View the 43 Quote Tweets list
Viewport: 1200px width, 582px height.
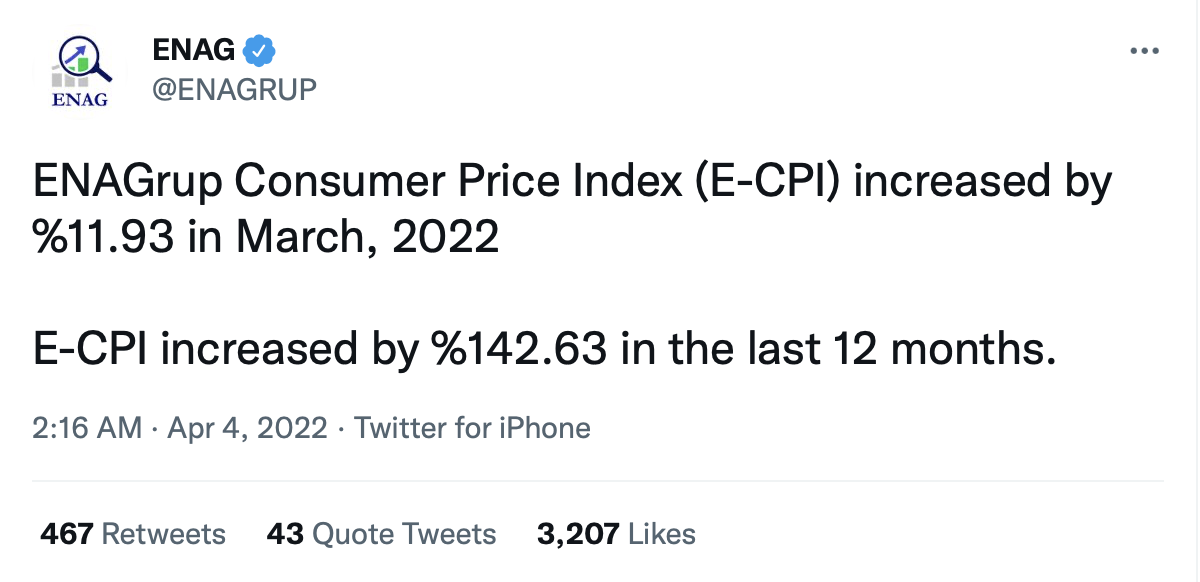click(381, 534)
